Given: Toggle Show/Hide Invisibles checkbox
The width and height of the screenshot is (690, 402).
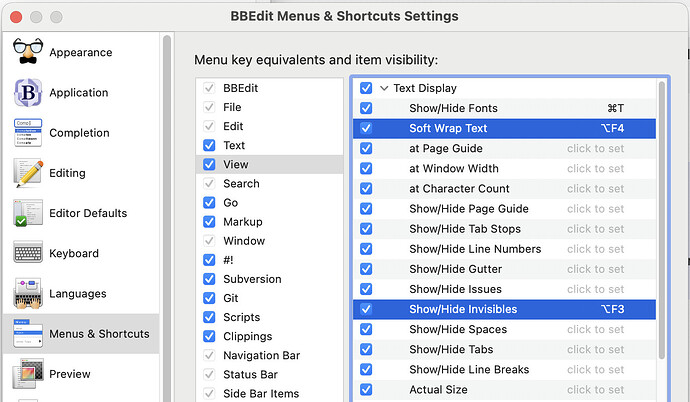Looking at the screenshot, I should point(366,309).
